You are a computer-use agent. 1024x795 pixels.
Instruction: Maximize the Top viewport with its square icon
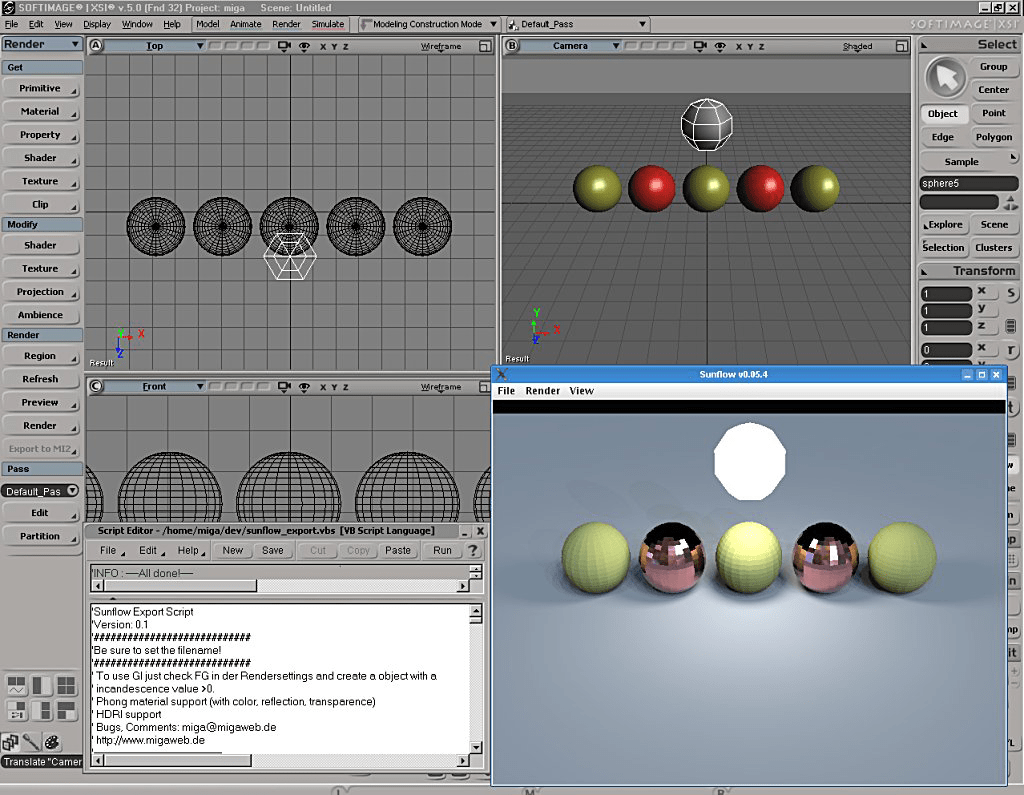coord(485,46)
